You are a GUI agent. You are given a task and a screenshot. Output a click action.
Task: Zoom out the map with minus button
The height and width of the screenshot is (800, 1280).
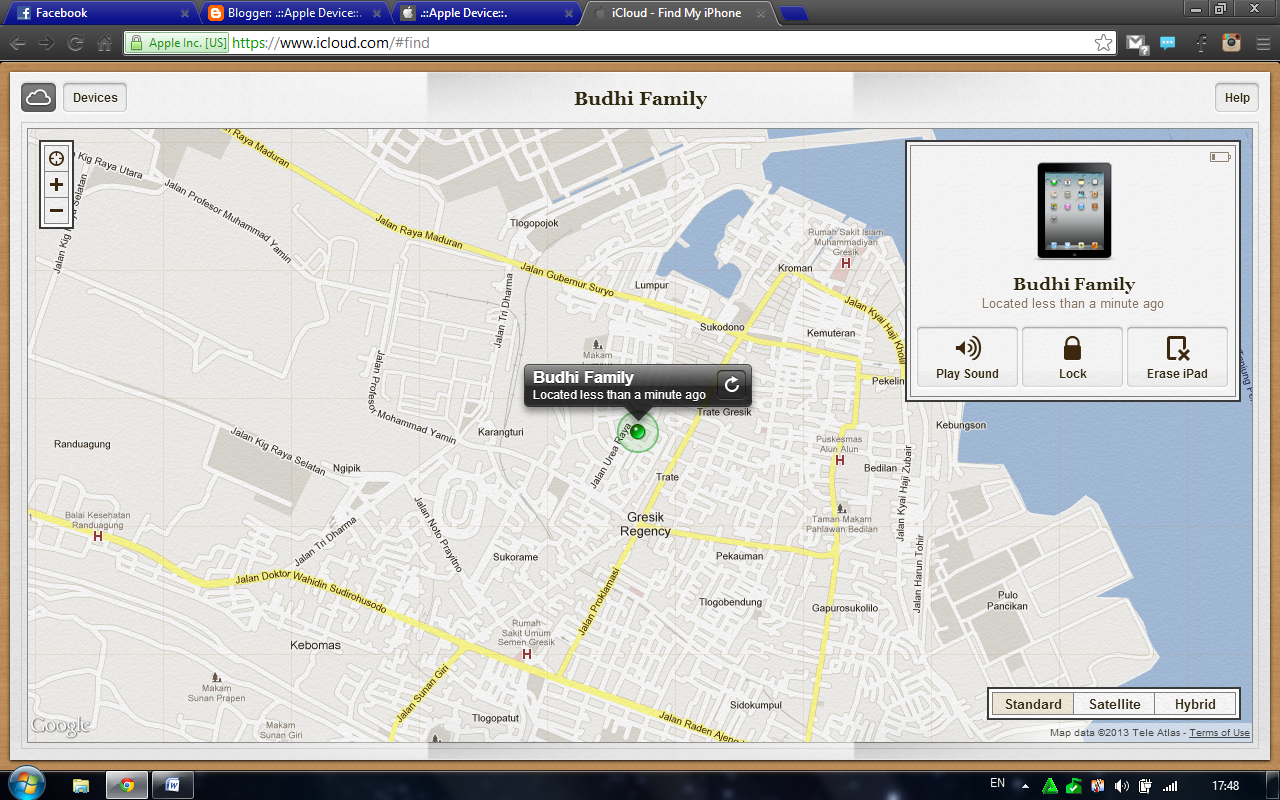coord(56,211)
